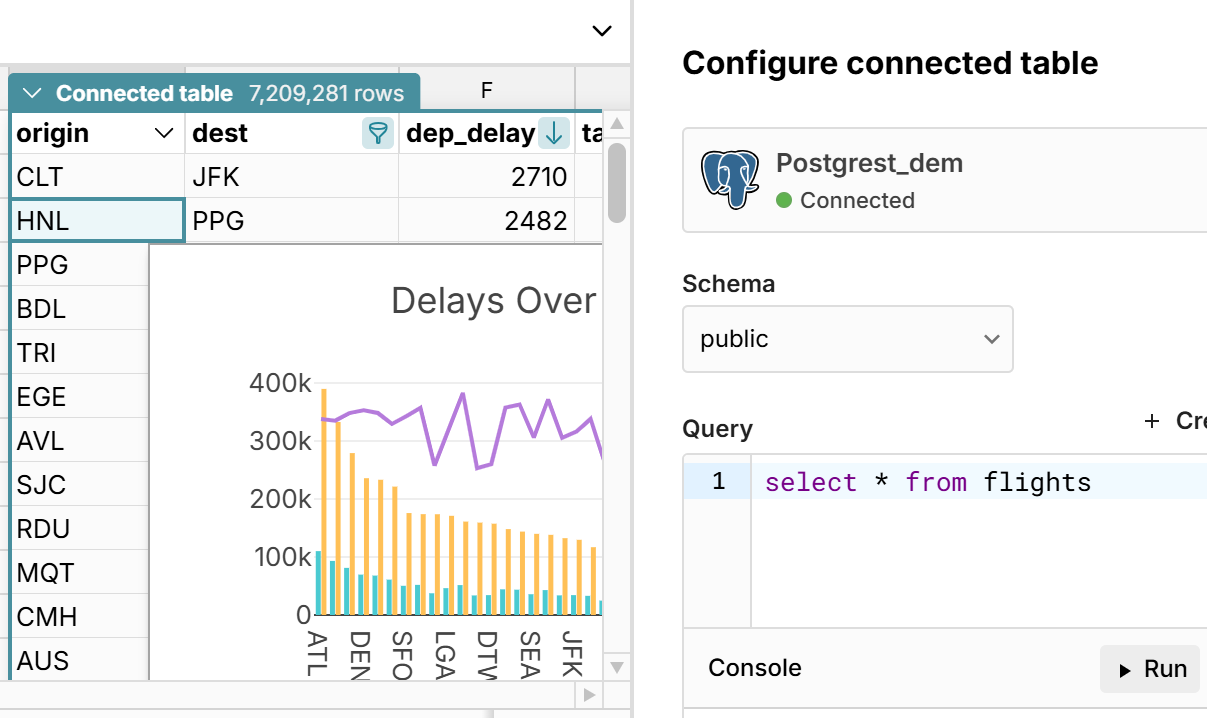Click the scroll down arrow in table
Screen dimensions: 1207x718
click(x=617, y=667)
